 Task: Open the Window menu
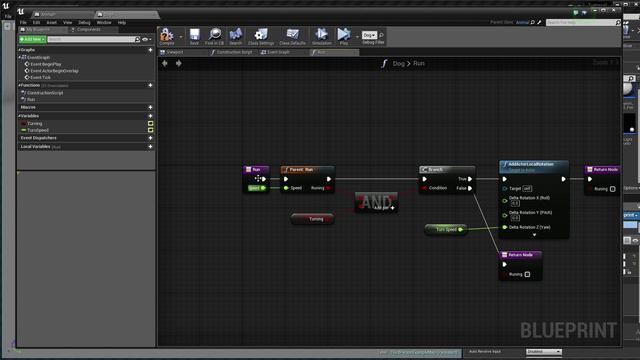point(104,22)
